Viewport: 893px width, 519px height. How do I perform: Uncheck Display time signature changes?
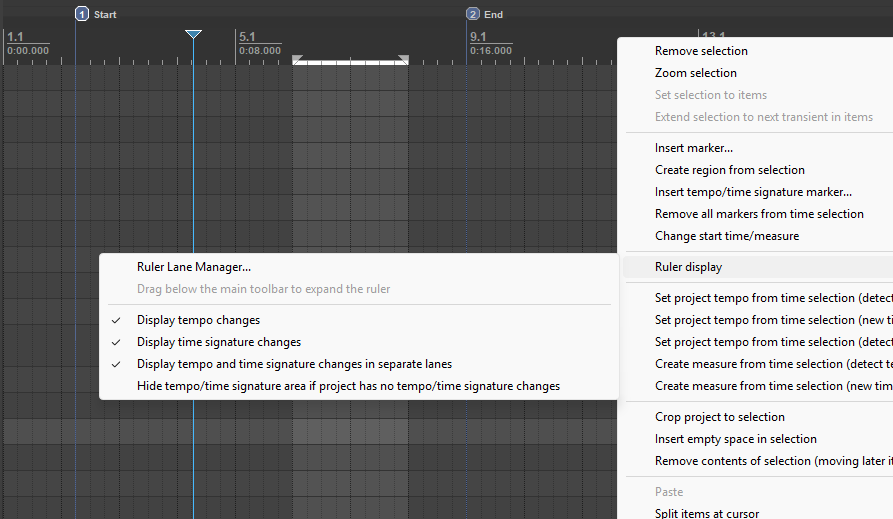coord(218,342)
